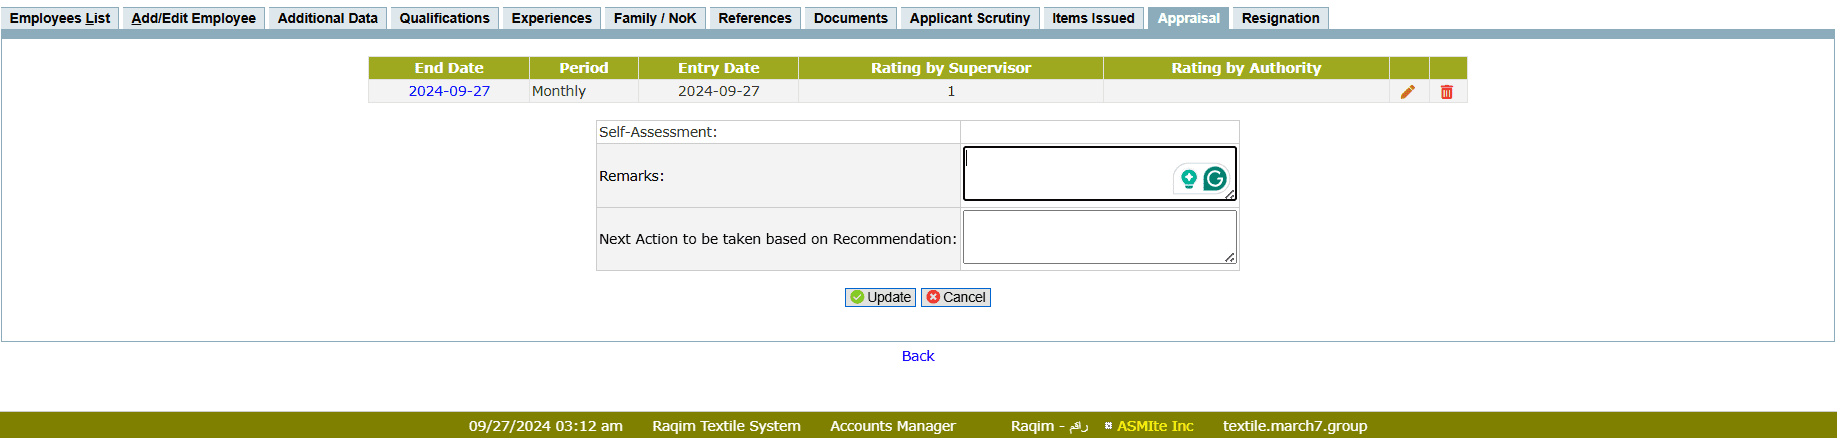Select the Items Issued tab

(1093, 18)
